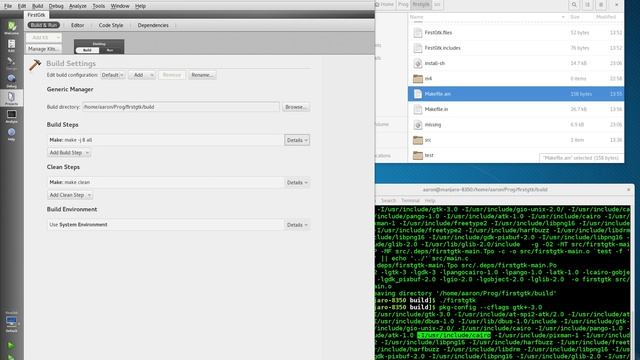Open file manager view options arrow
The height and width of the screenshot is (360, 640).
click(x=616, y=5)
